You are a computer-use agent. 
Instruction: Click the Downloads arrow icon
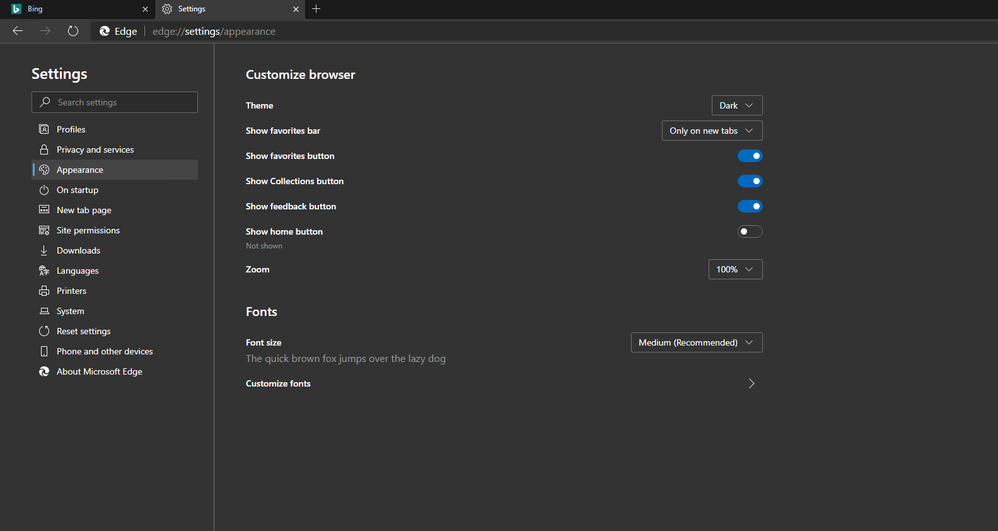tap(44, 250)
